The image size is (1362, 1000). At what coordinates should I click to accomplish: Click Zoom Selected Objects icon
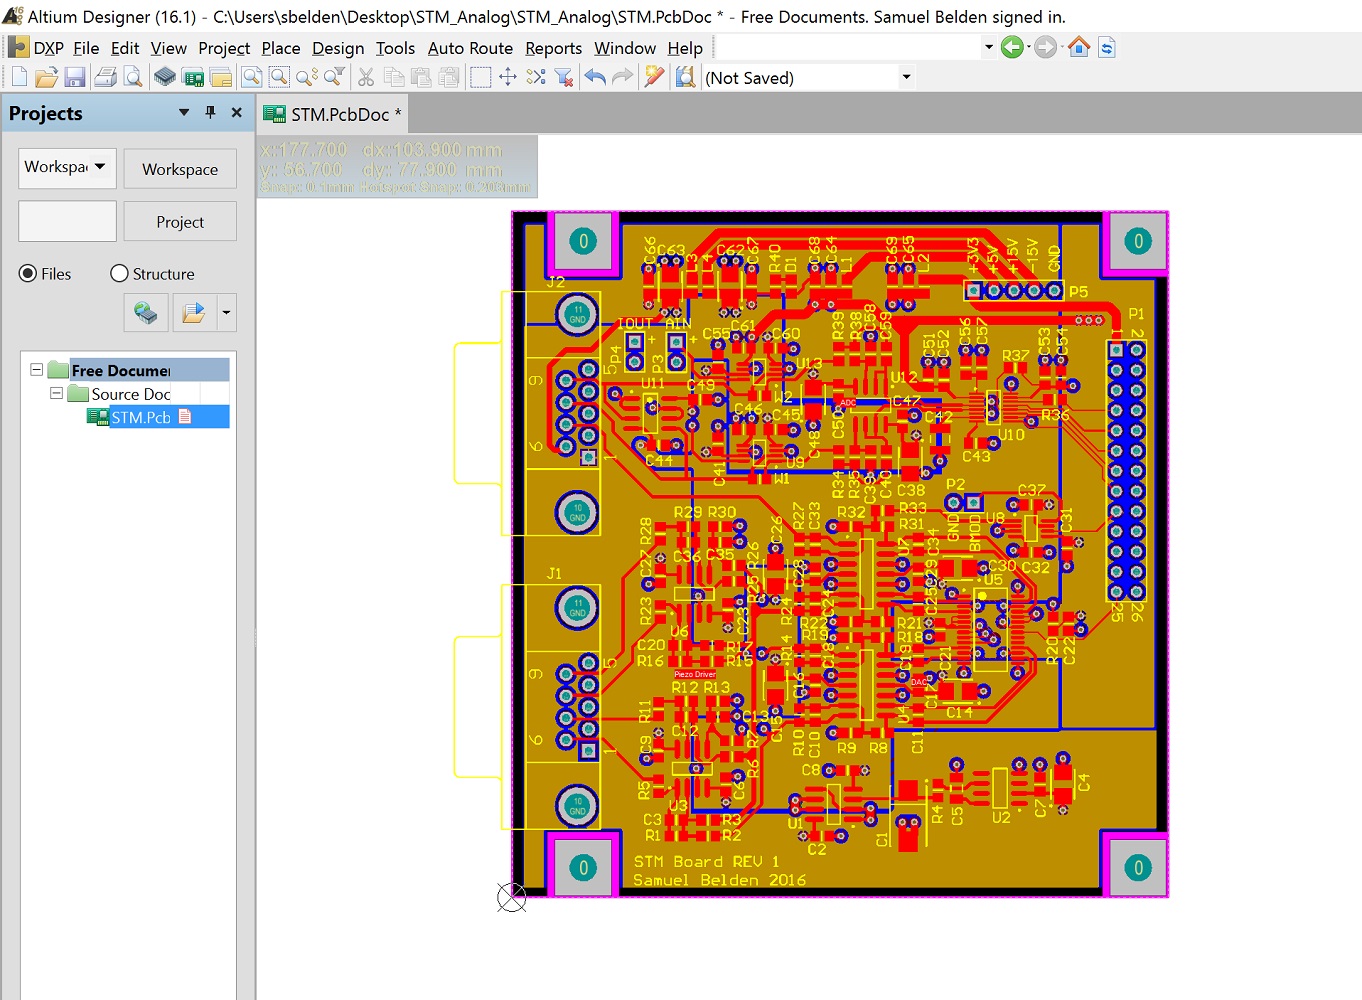pos(307,77)
